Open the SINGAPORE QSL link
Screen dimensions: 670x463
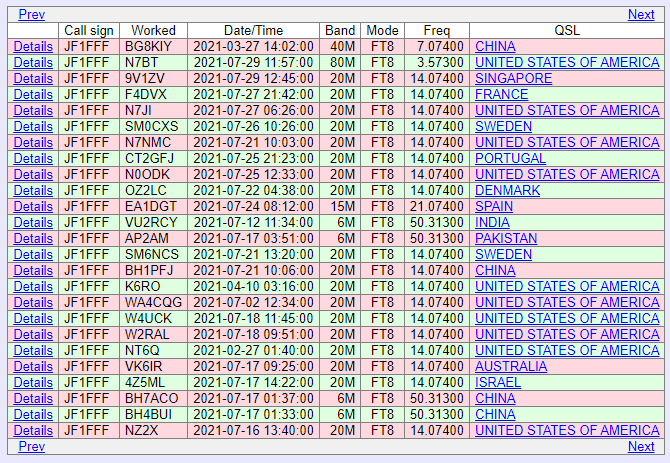pyautogui.click(x=514, y=79)
